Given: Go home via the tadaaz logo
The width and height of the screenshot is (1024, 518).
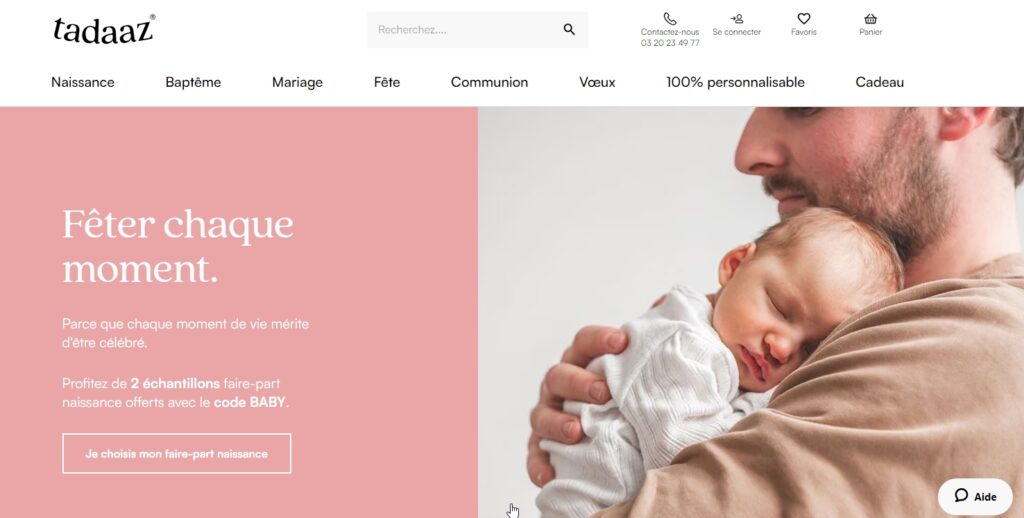Looking at the screenshot, I should pyautogui.click(x=103, y=29).
